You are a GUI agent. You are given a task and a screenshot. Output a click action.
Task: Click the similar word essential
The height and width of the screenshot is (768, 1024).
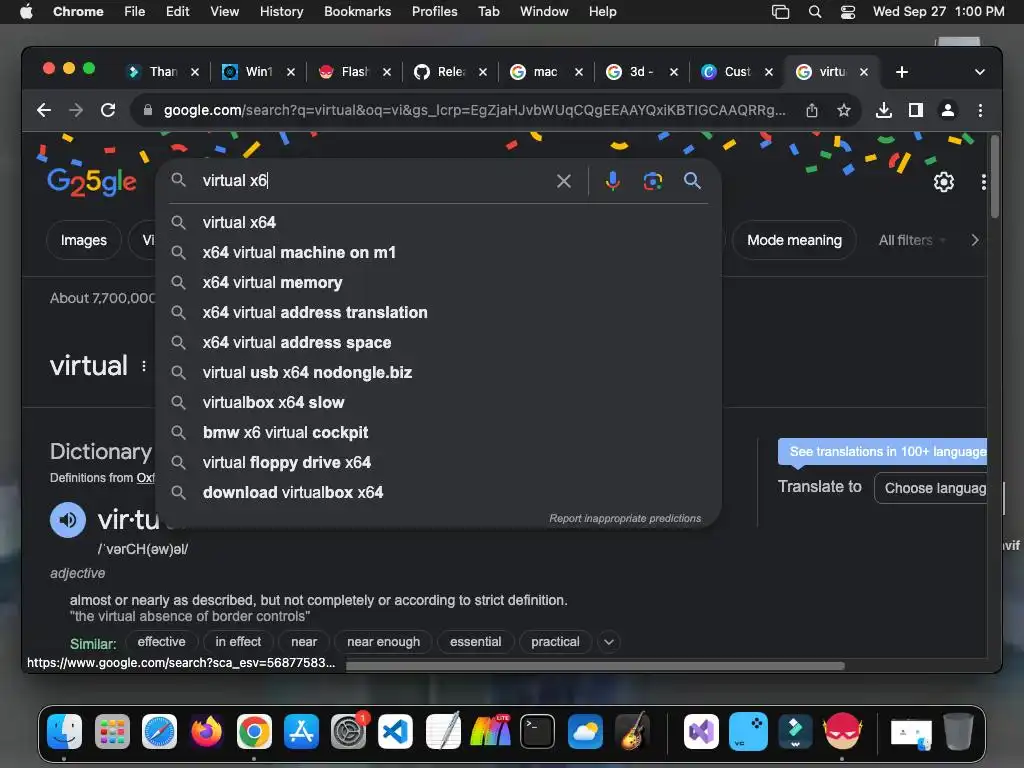475,642
